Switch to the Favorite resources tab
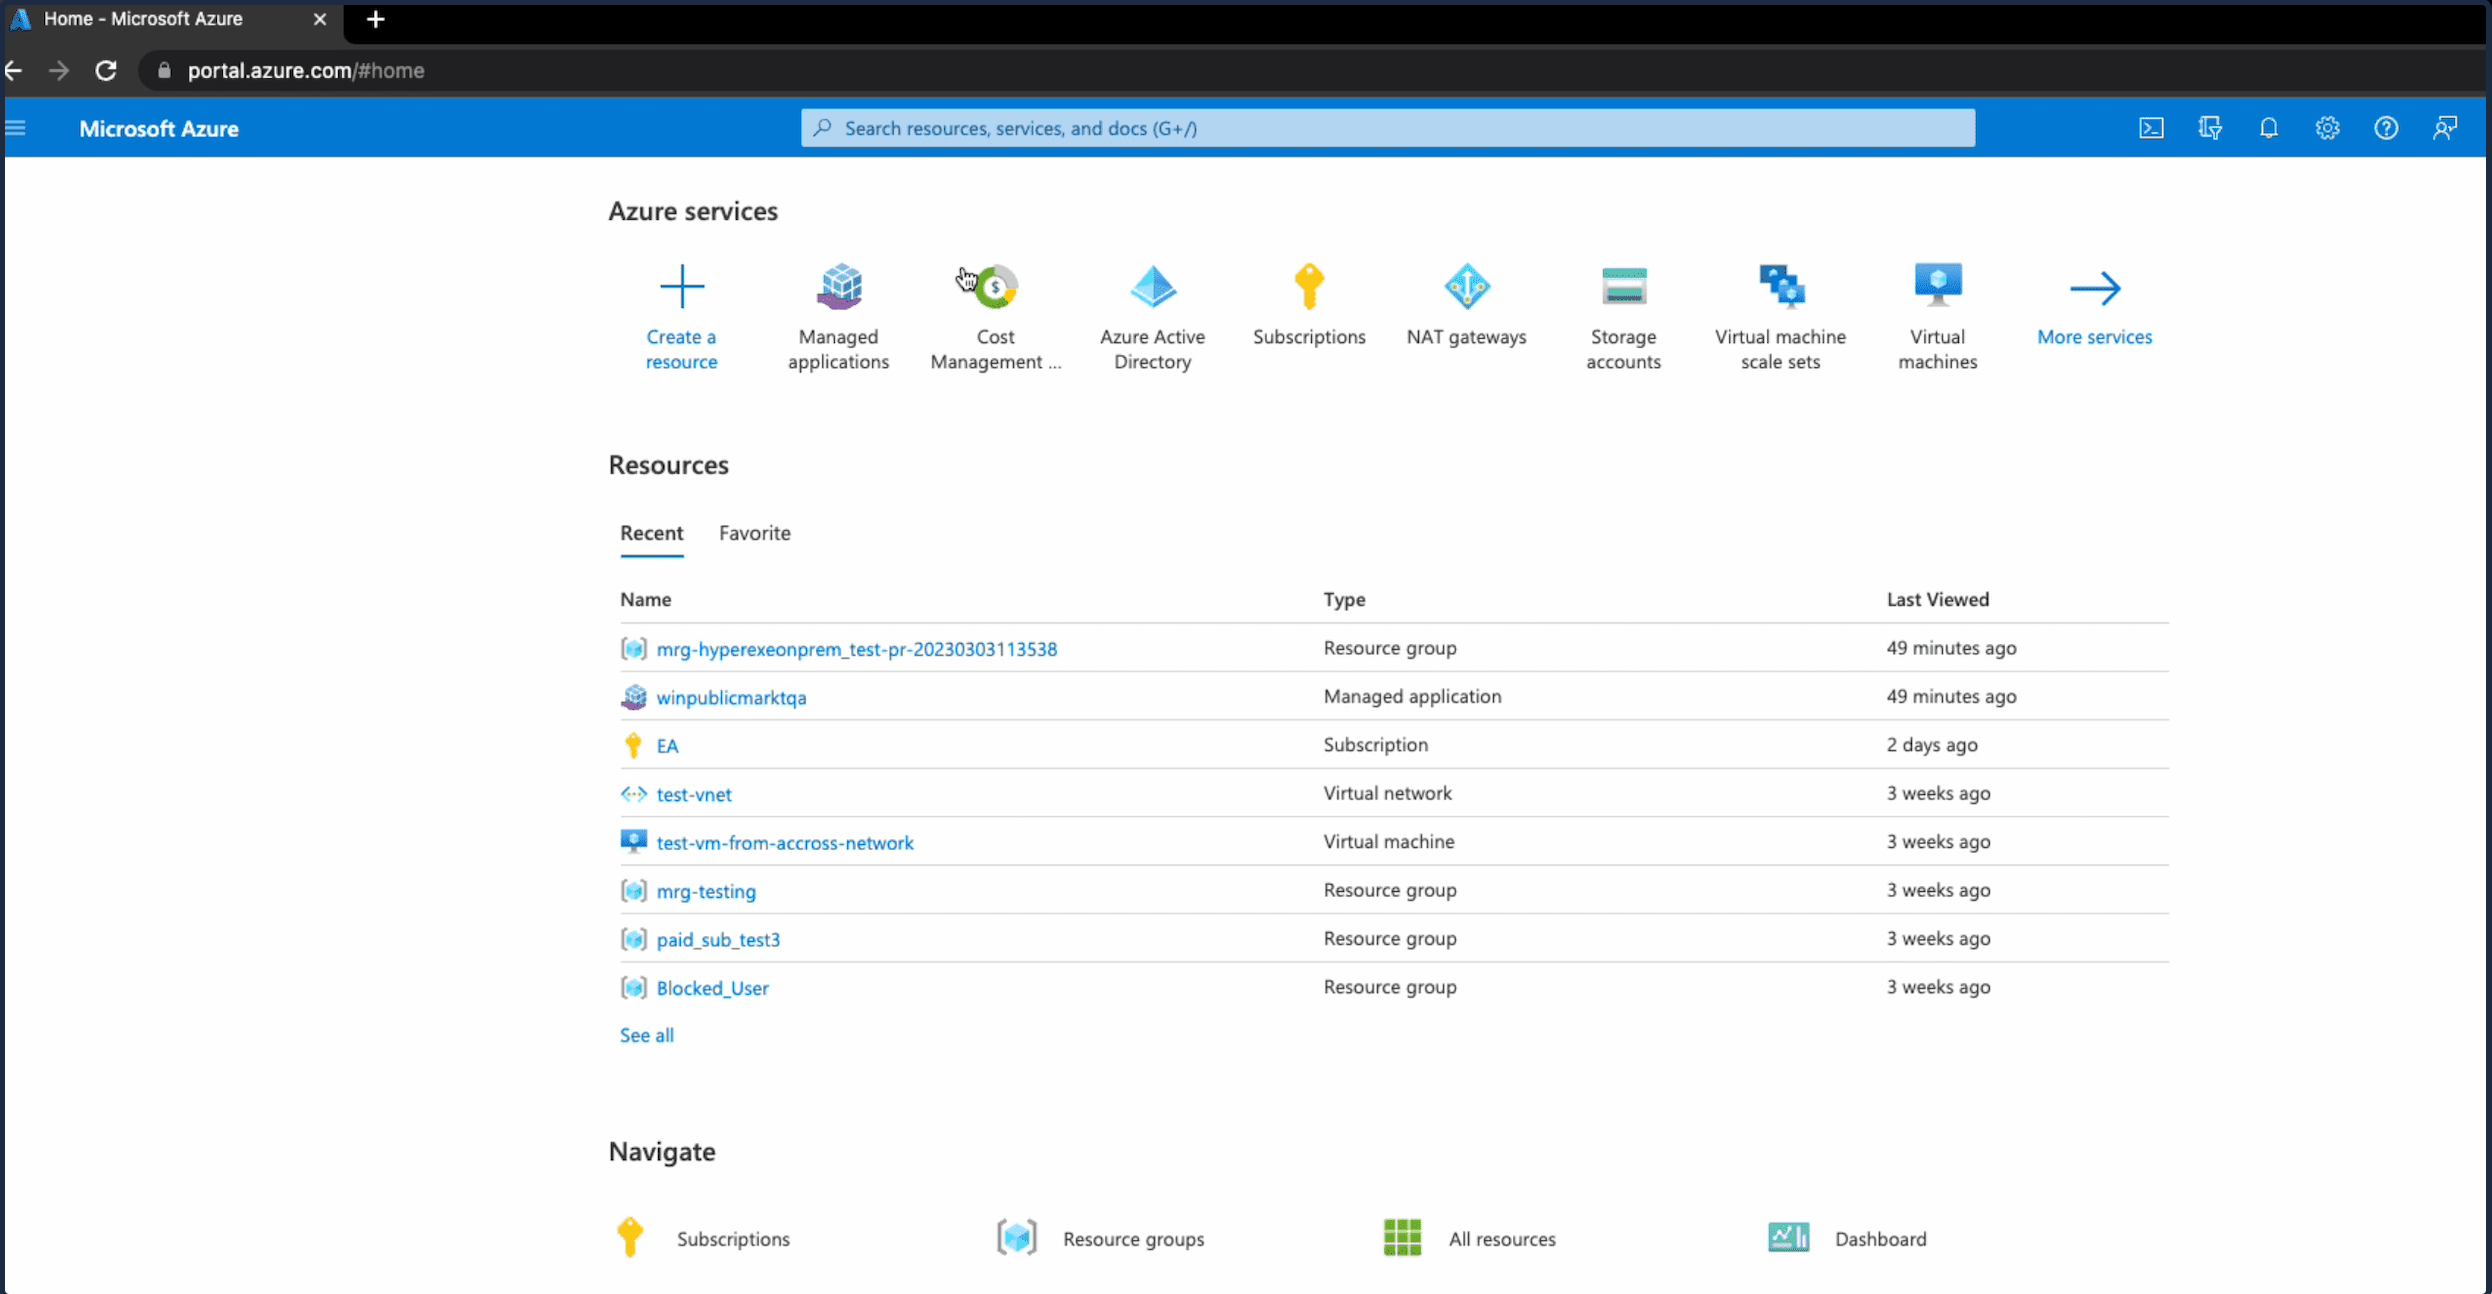Screen dimensions: 2492x1294 [754, 533]
